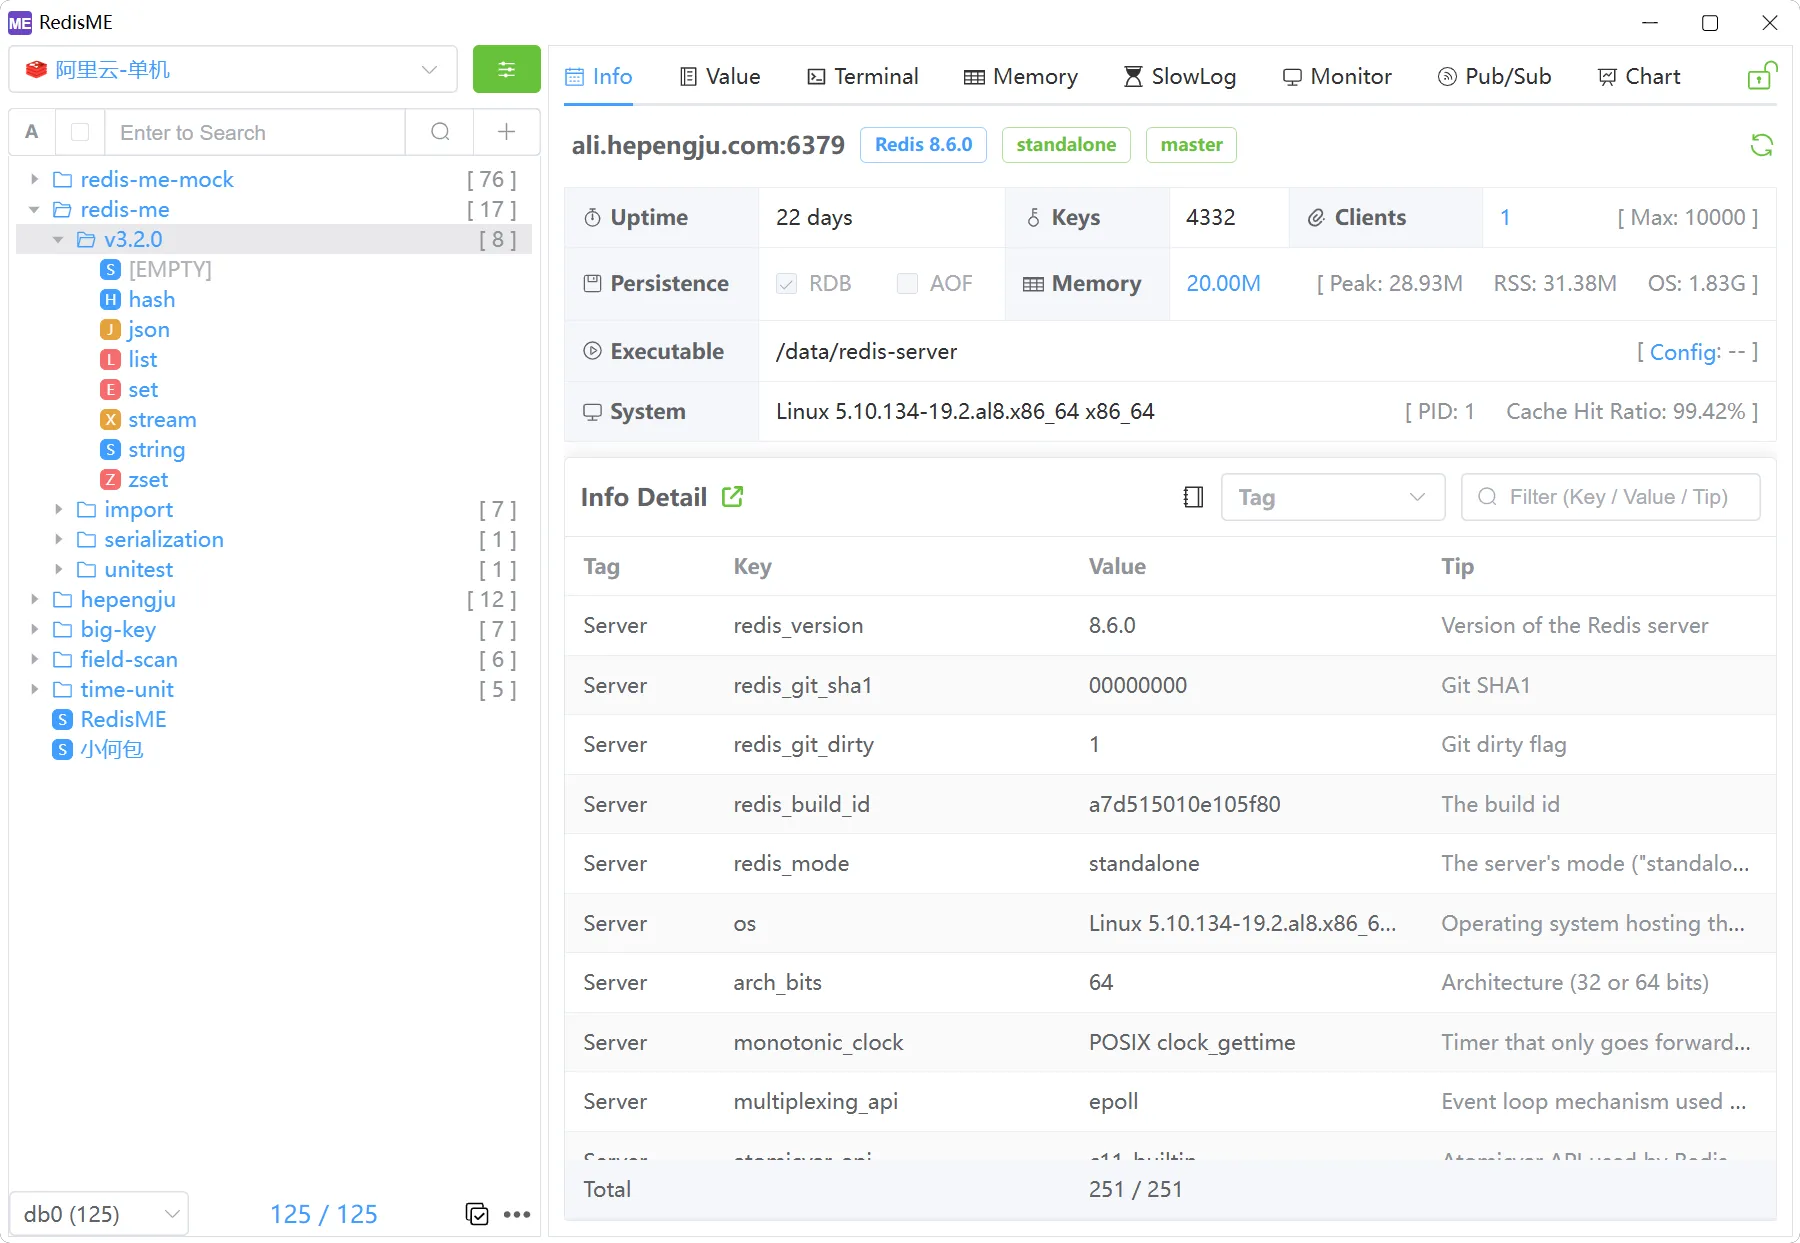
Task: Click the standalone mode badge
Action: [1066, 144]
